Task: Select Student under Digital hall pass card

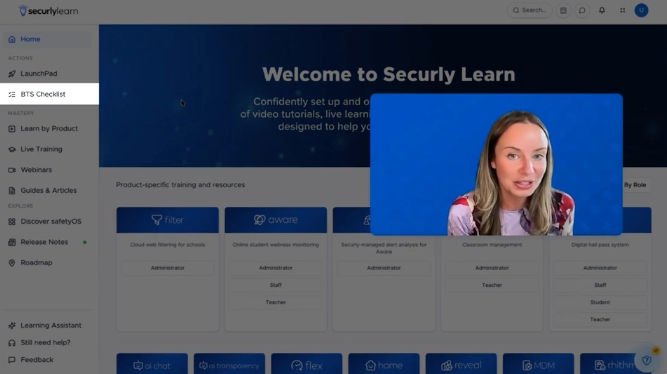Action: [600, 302]
